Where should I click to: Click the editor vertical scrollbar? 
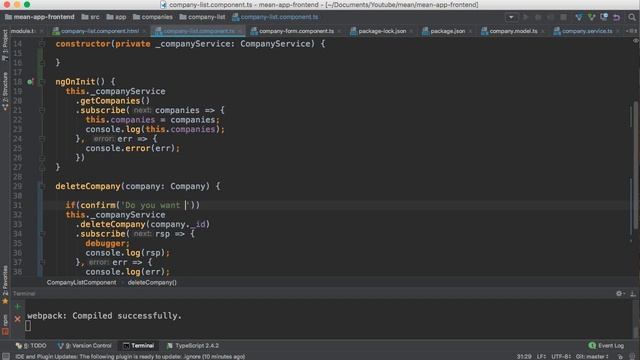point(636,165)
